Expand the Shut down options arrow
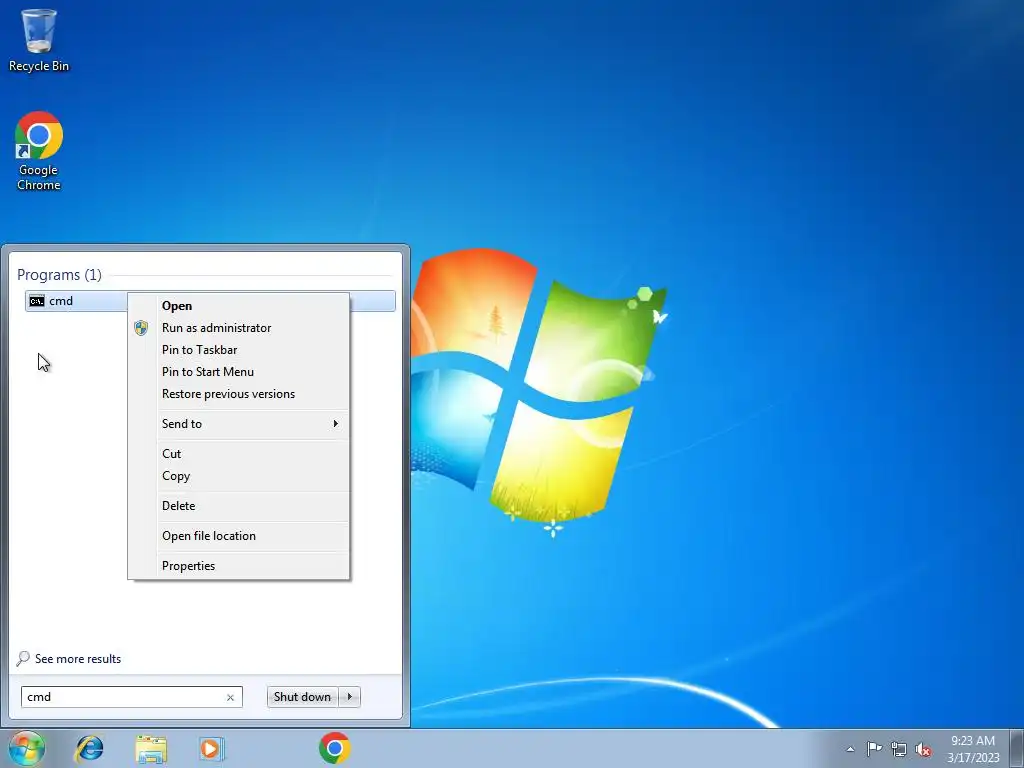The image size is (1024, 768). tap(350, 697)
